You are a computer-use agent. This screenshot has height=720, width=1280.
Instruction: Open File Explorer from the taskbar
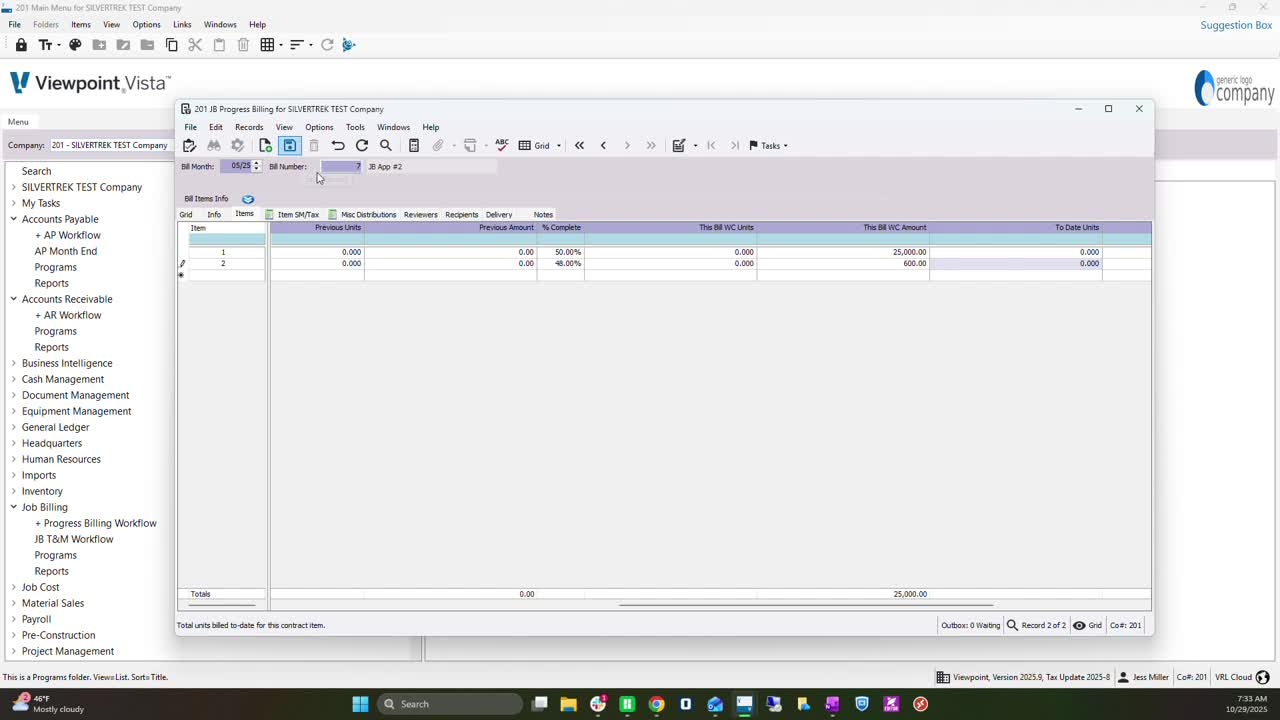click(x=568, y=704)
